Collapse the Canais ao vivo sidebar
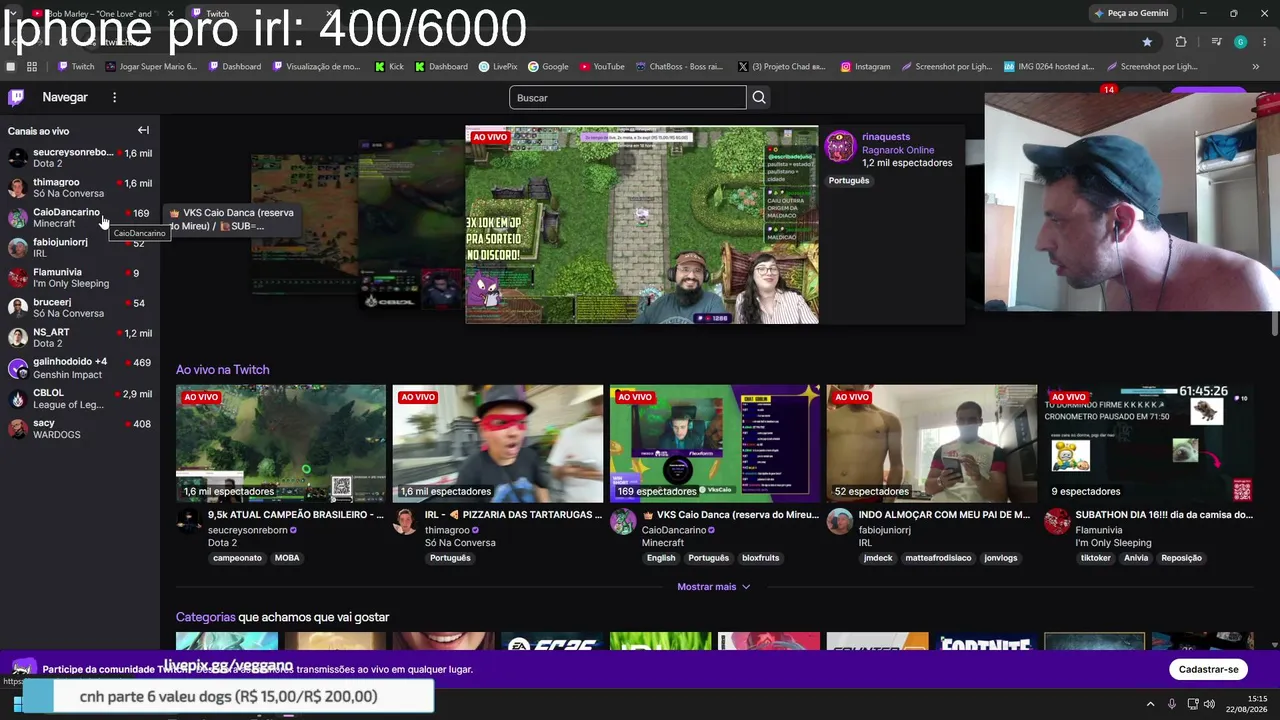The height and width of the screenshot is (720, 1280). [x=143, y=130]
